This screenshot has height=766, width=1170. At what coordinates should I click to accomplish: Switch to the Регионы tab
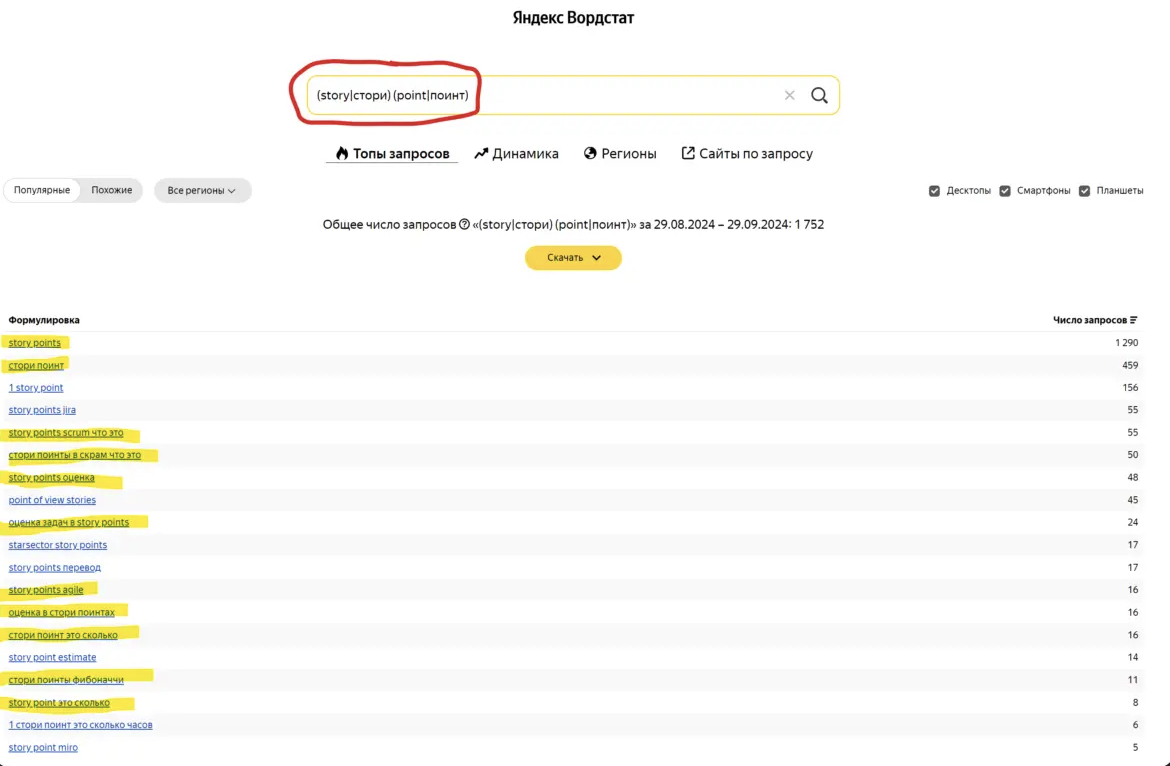click(x=620, y=154)
